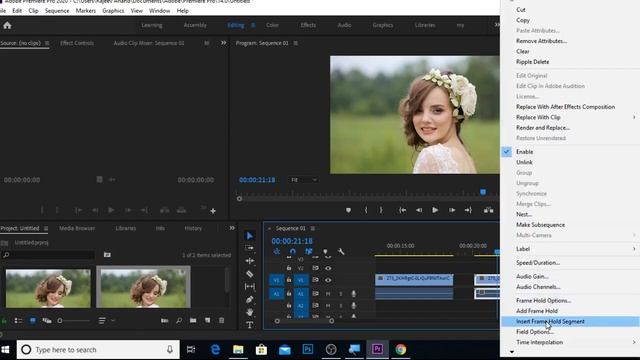Screen dimensions: 640x360
Task: Open Source monitor button editor plus
Action: (213, 211)
